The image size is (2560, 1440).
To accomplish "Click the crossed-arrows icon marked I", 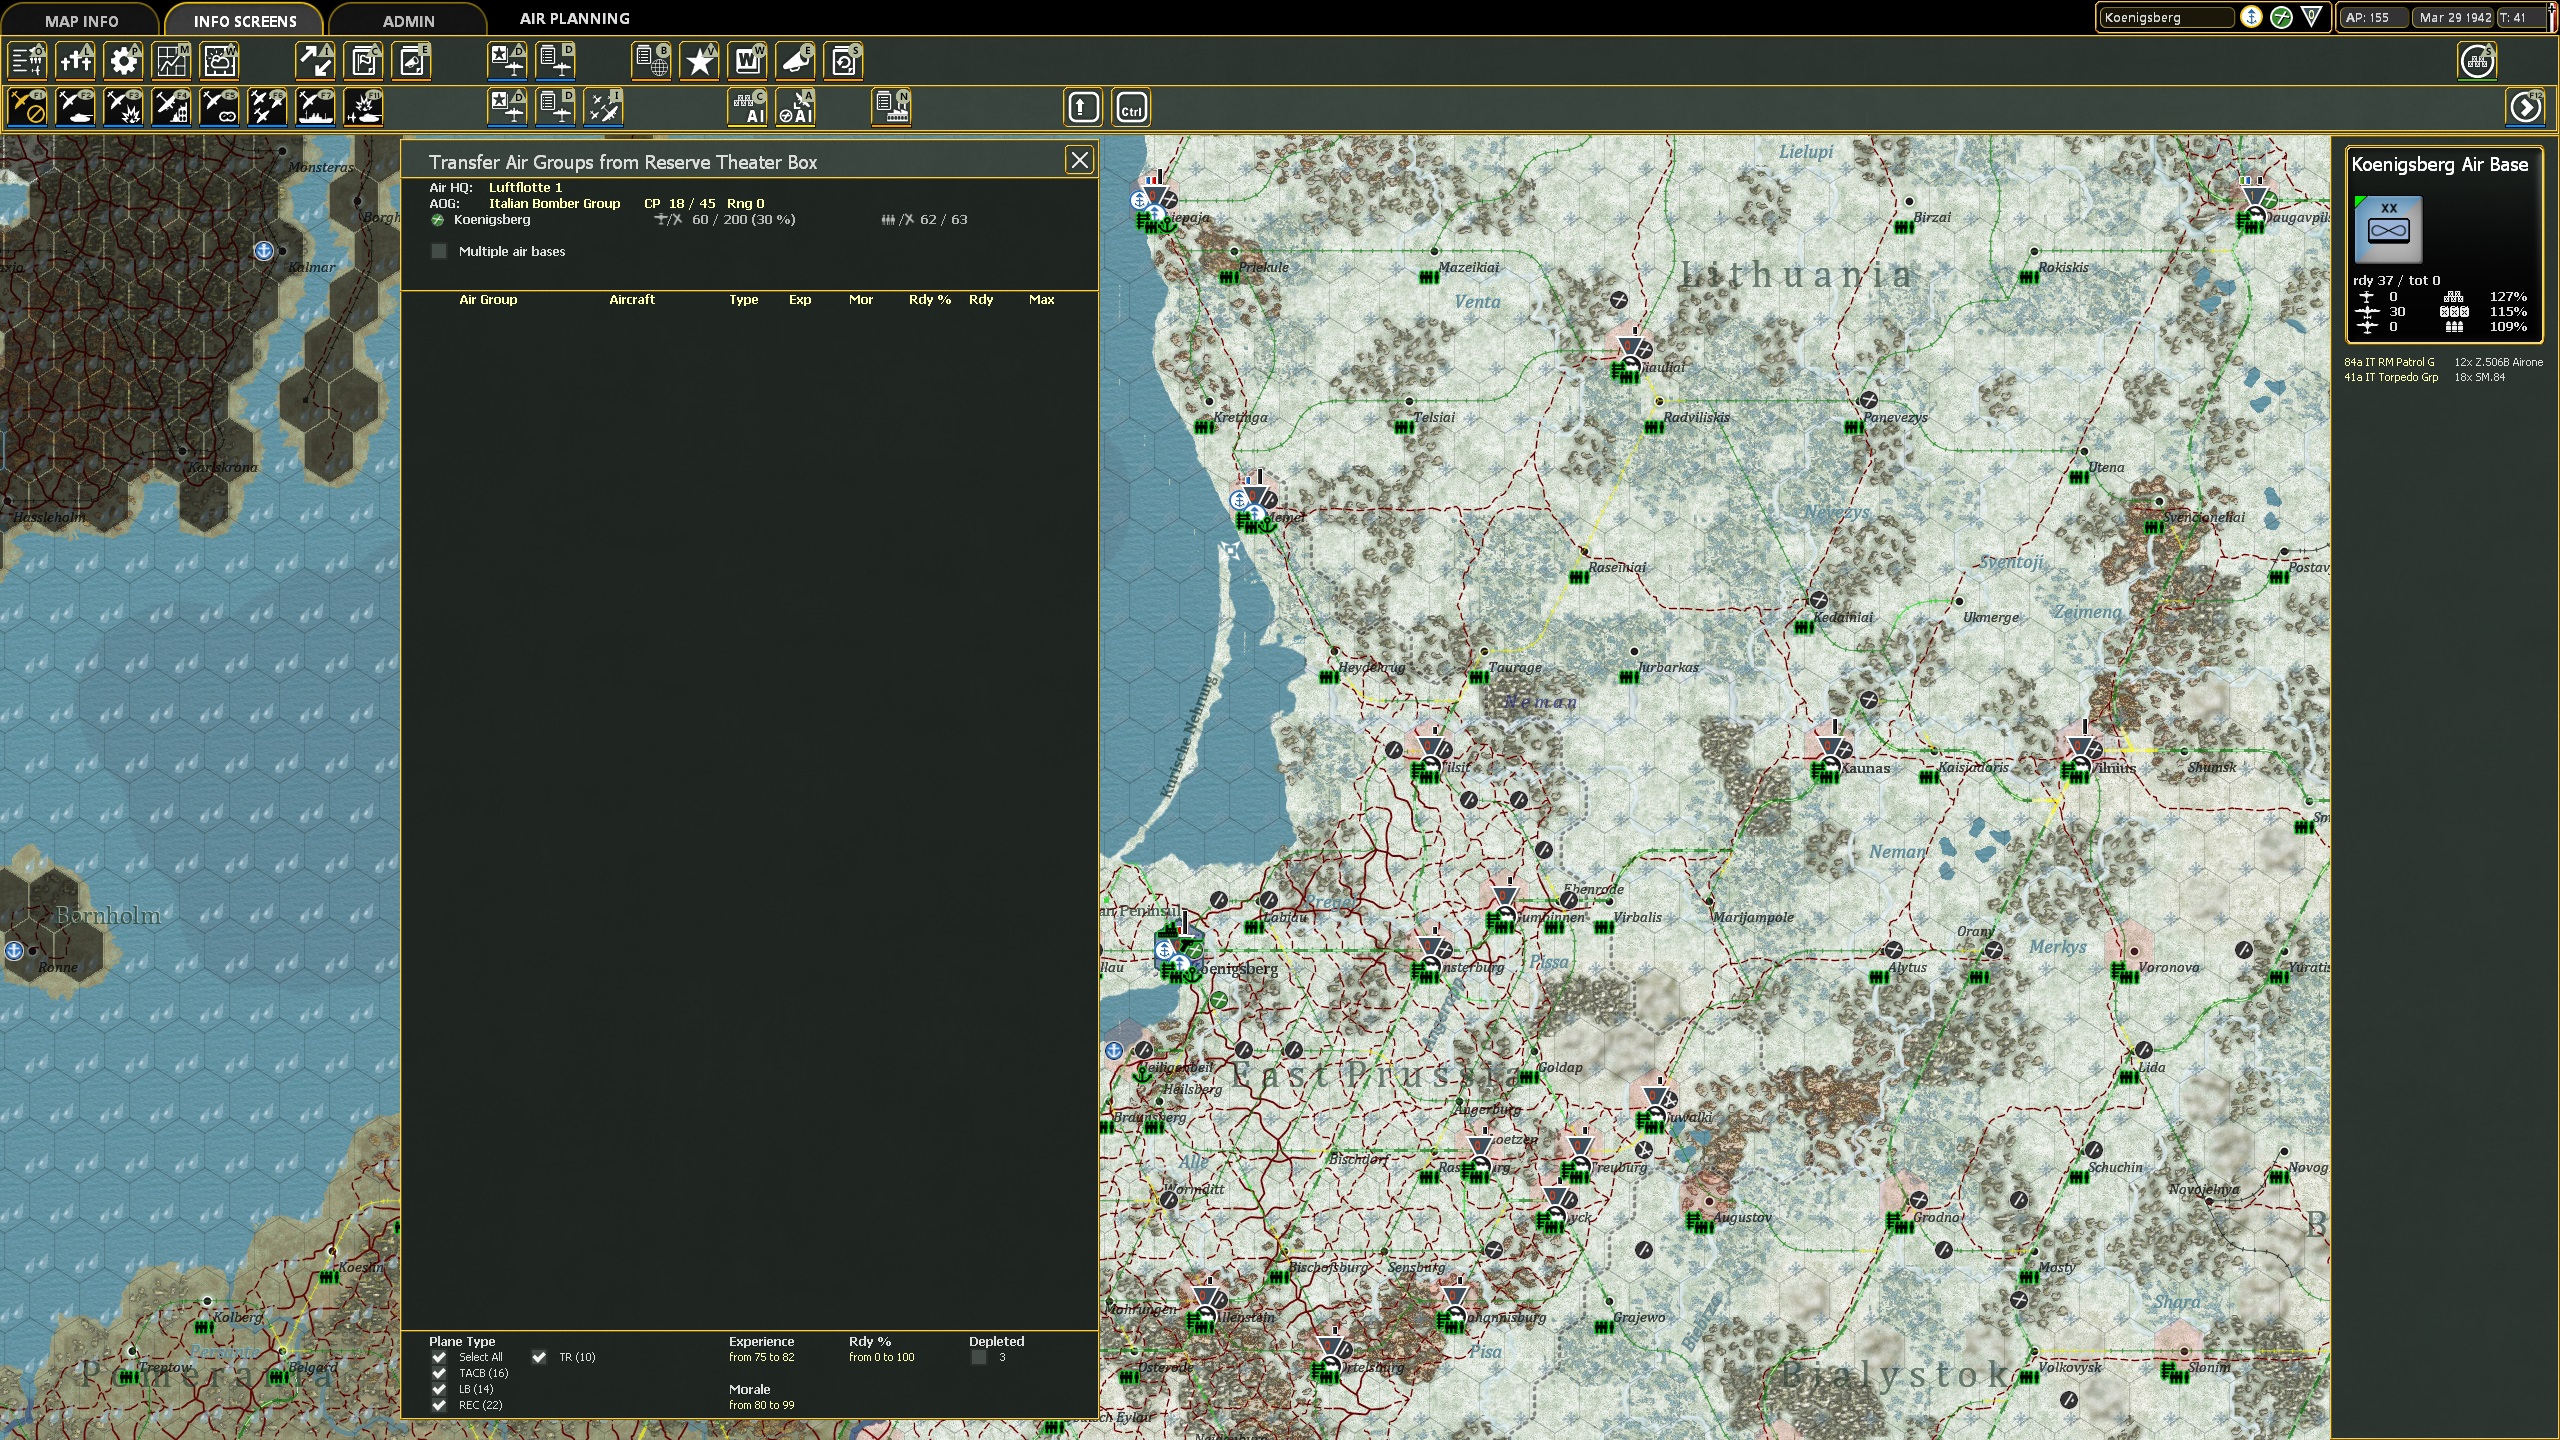I will 316,61.
